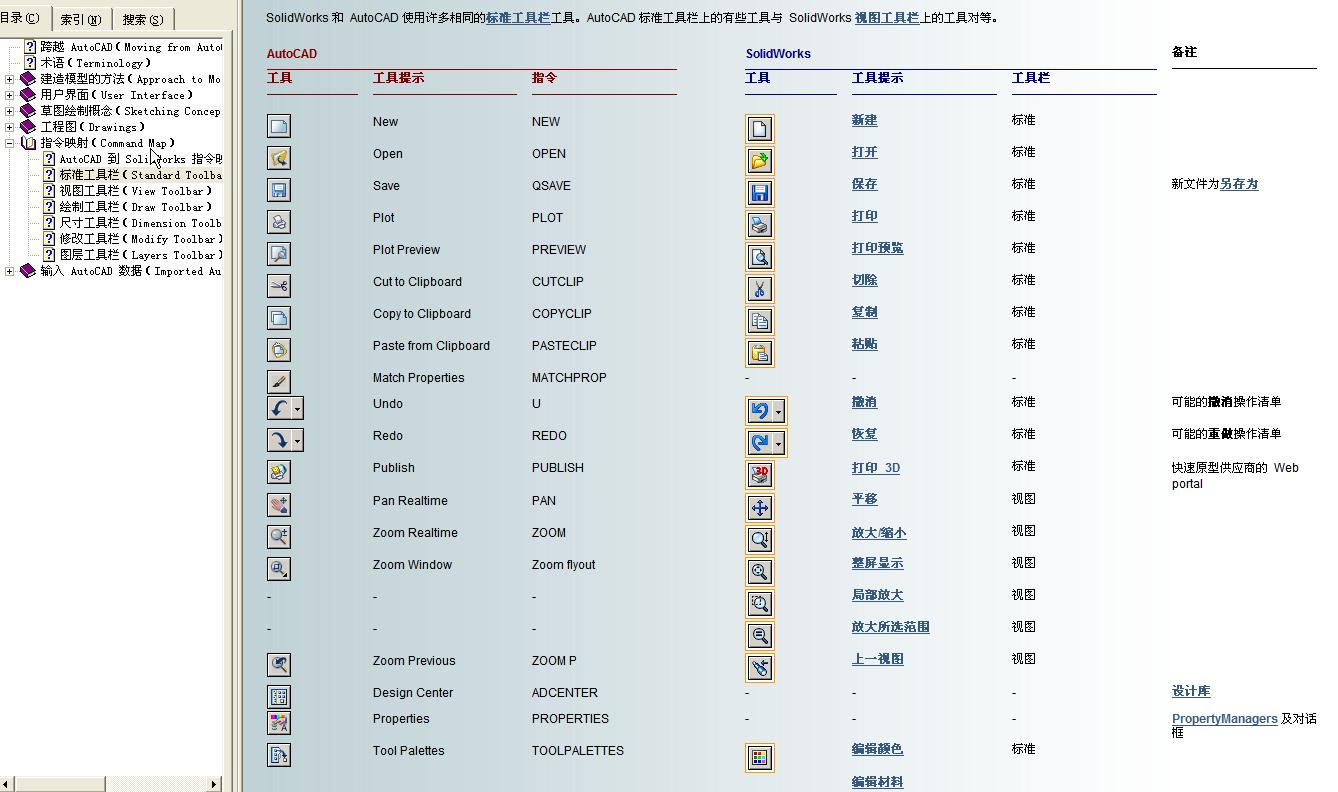Open the PropertyManagers link
The height and width of the screenshot is (792, 1338).
coord(1225,718)
